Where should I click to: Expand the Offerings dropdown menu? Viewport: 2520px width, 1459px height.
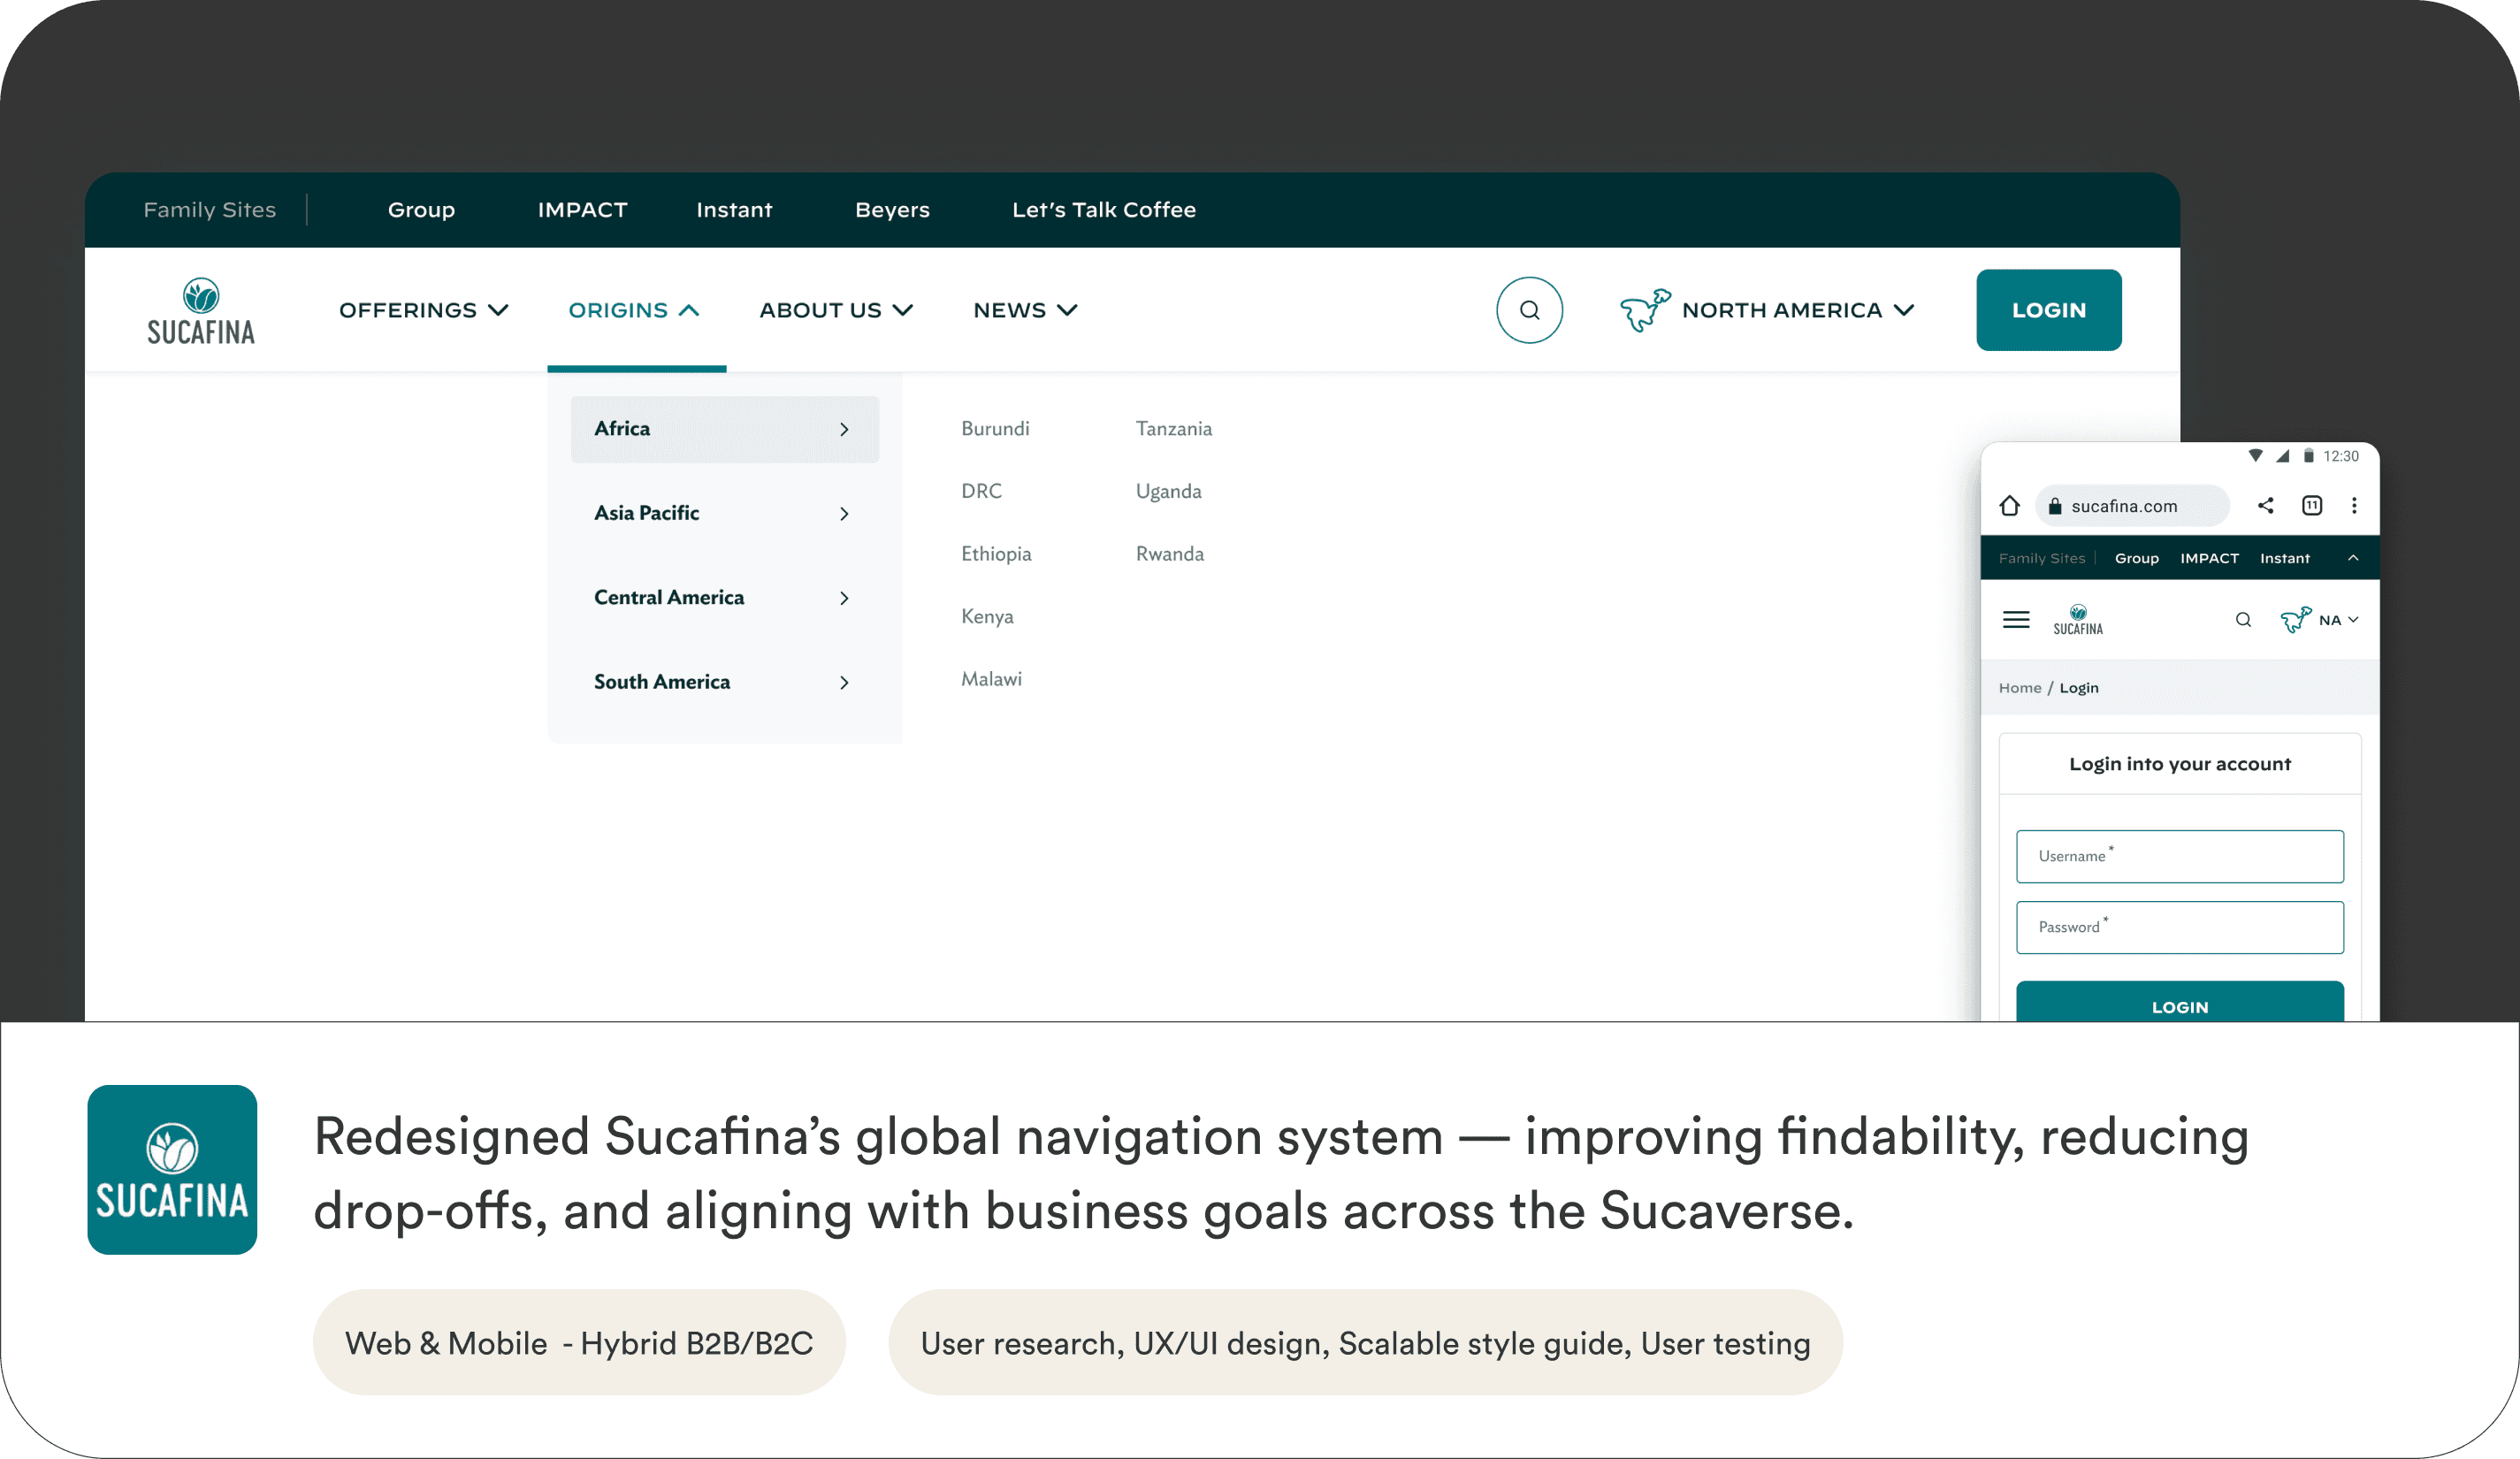pyautogui.click(x=423, y=310)
